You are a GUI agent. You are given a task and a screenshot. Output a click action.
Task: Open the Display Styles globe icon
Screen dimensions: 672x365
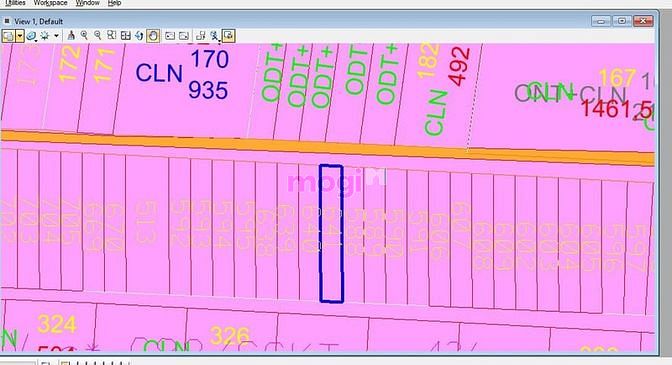[31, 36]
